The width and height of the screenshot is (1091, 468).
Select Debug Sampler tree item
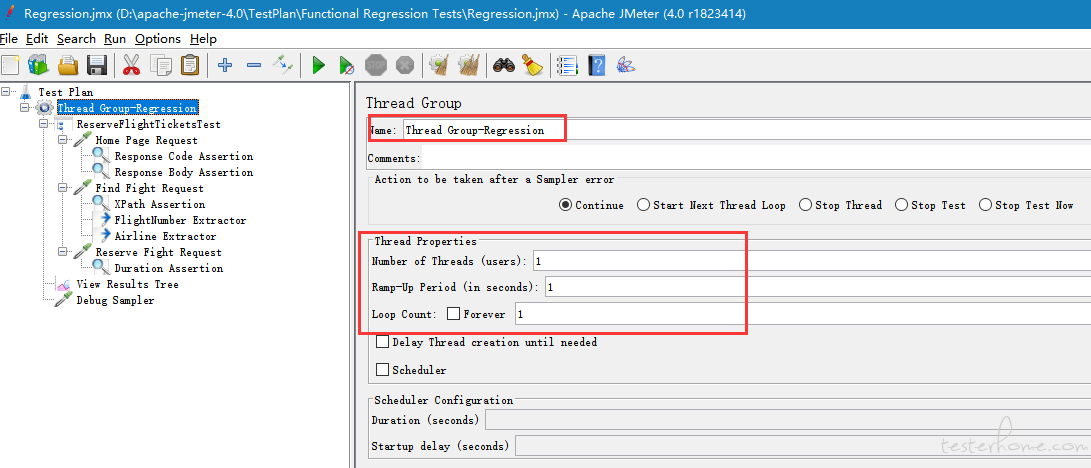click(115, 300)
